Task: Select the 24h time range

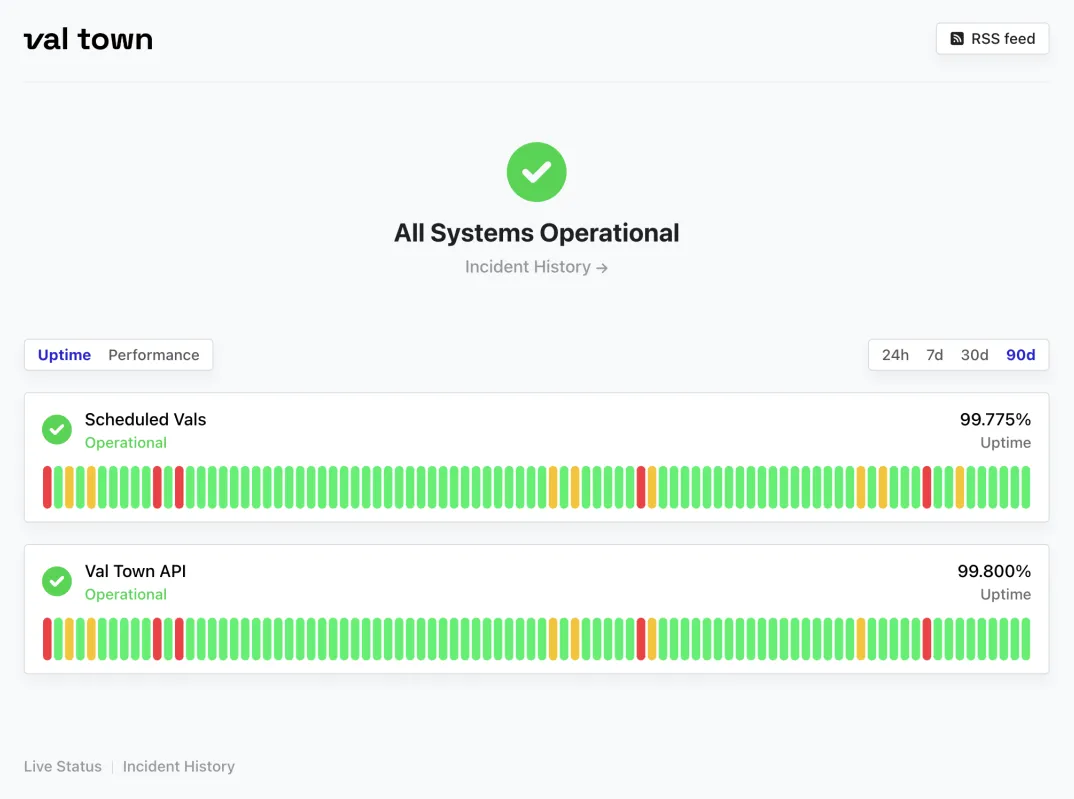Action: pos(895,354)
